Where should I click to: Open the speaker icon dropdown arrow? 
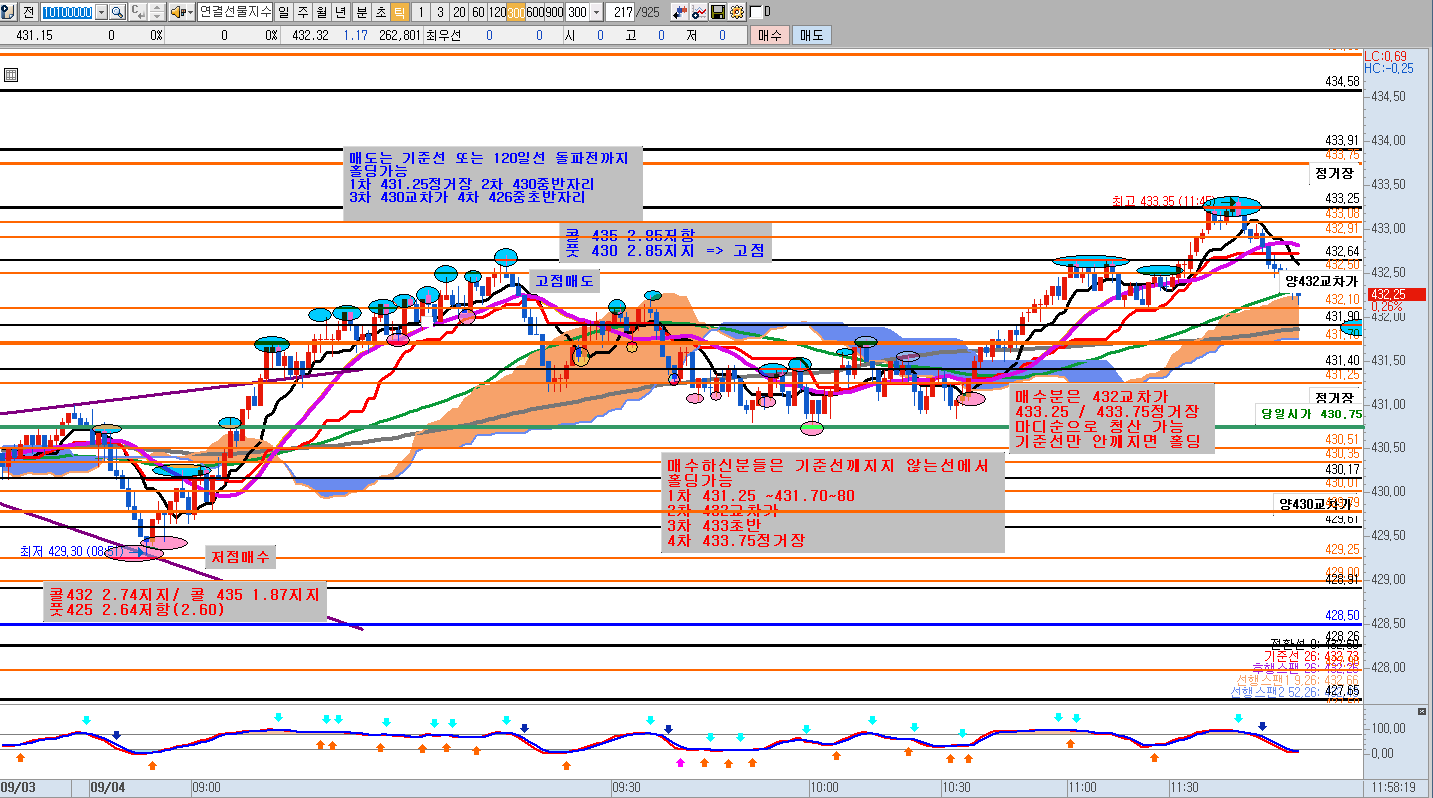(189, 12)
